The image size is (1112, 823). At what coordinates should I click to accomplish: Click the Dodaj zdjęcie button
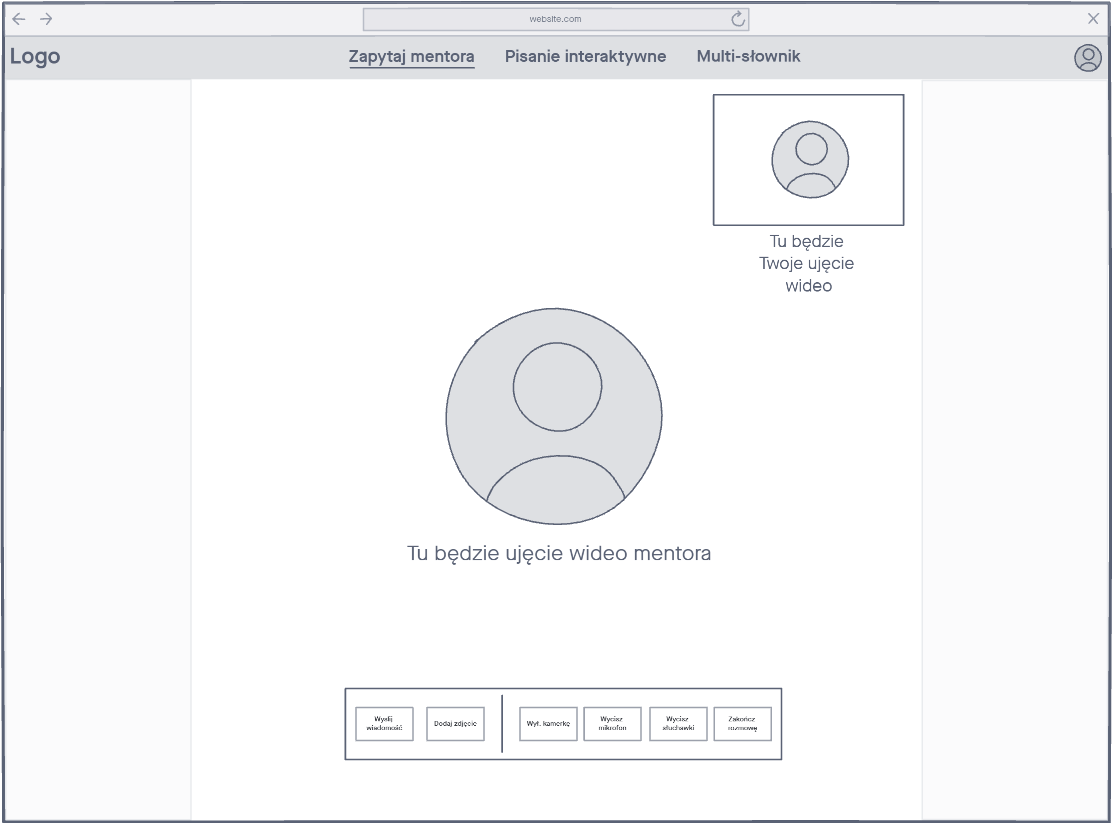[x=455, y=724]
